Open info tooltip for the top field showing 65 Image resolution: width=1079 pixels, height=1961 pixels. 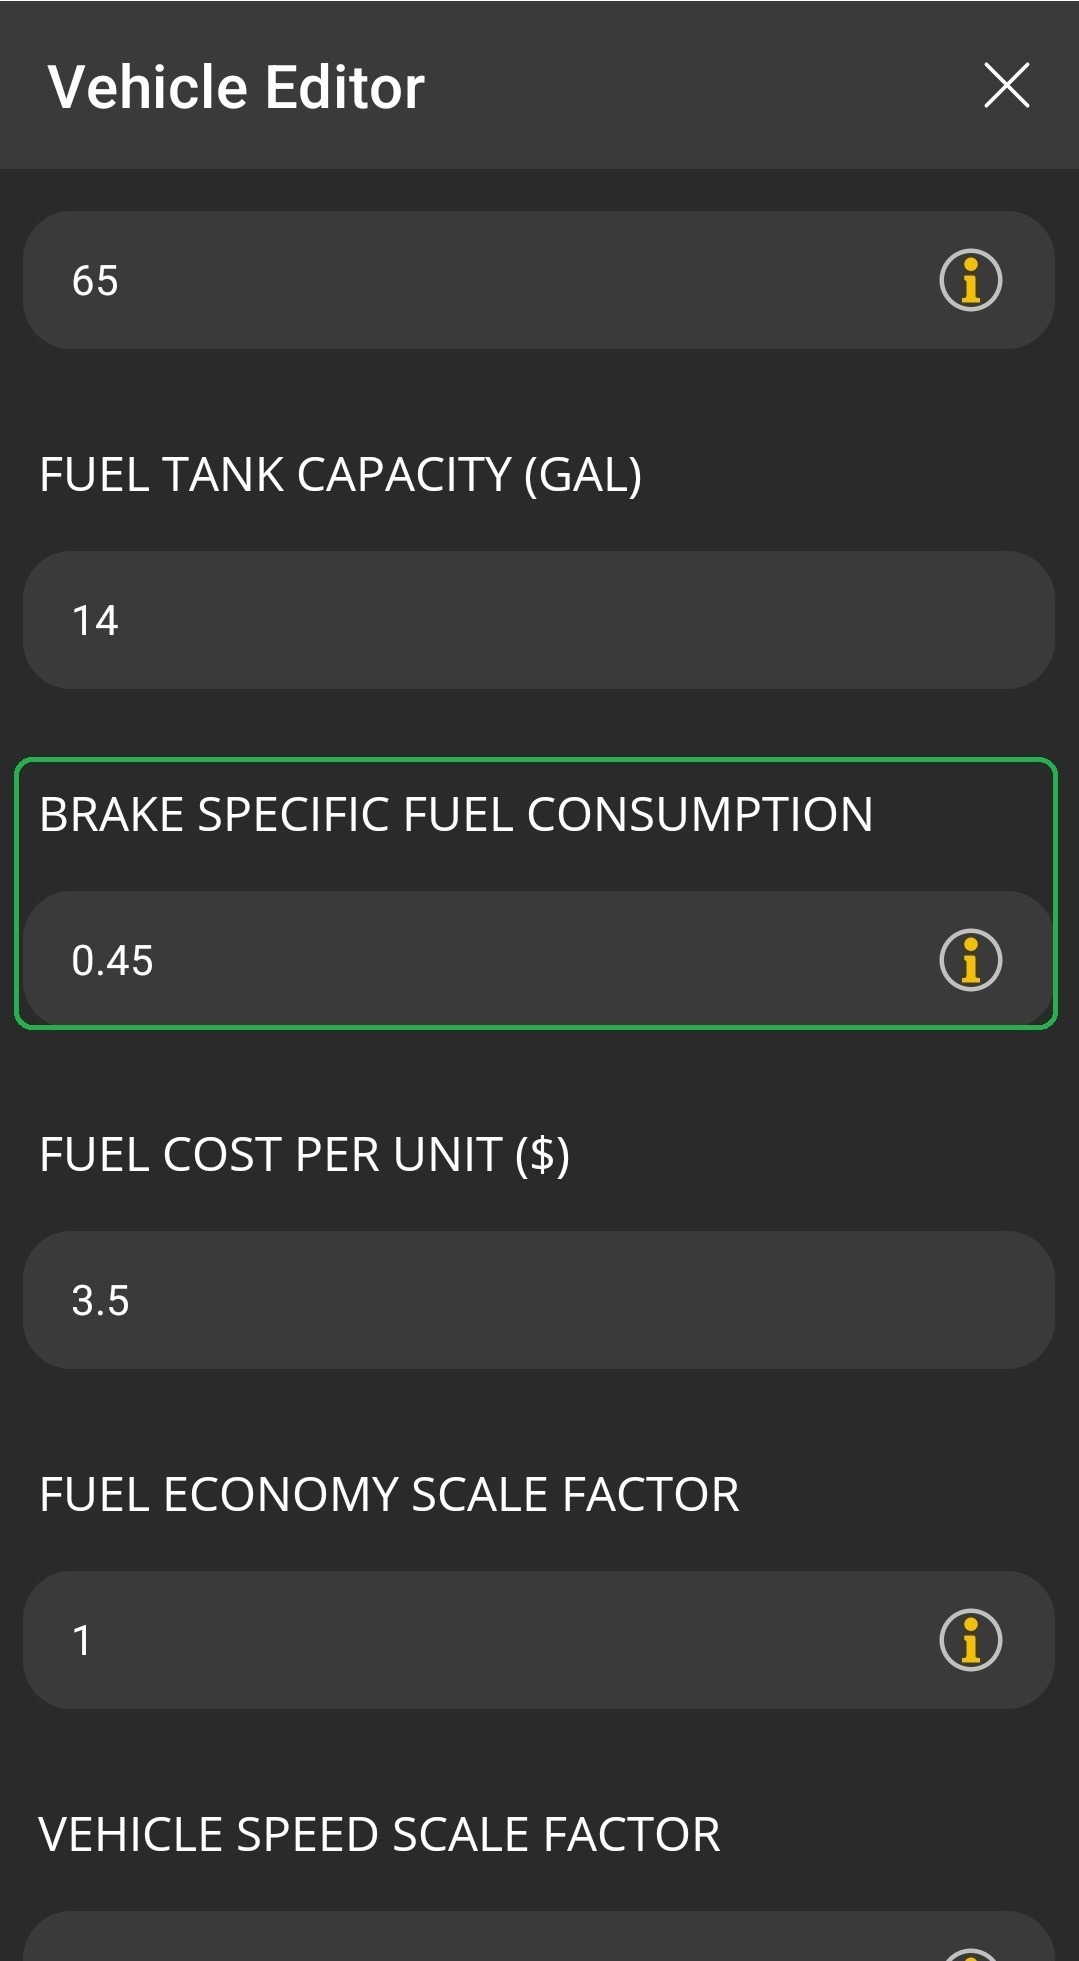pos(971,281)
